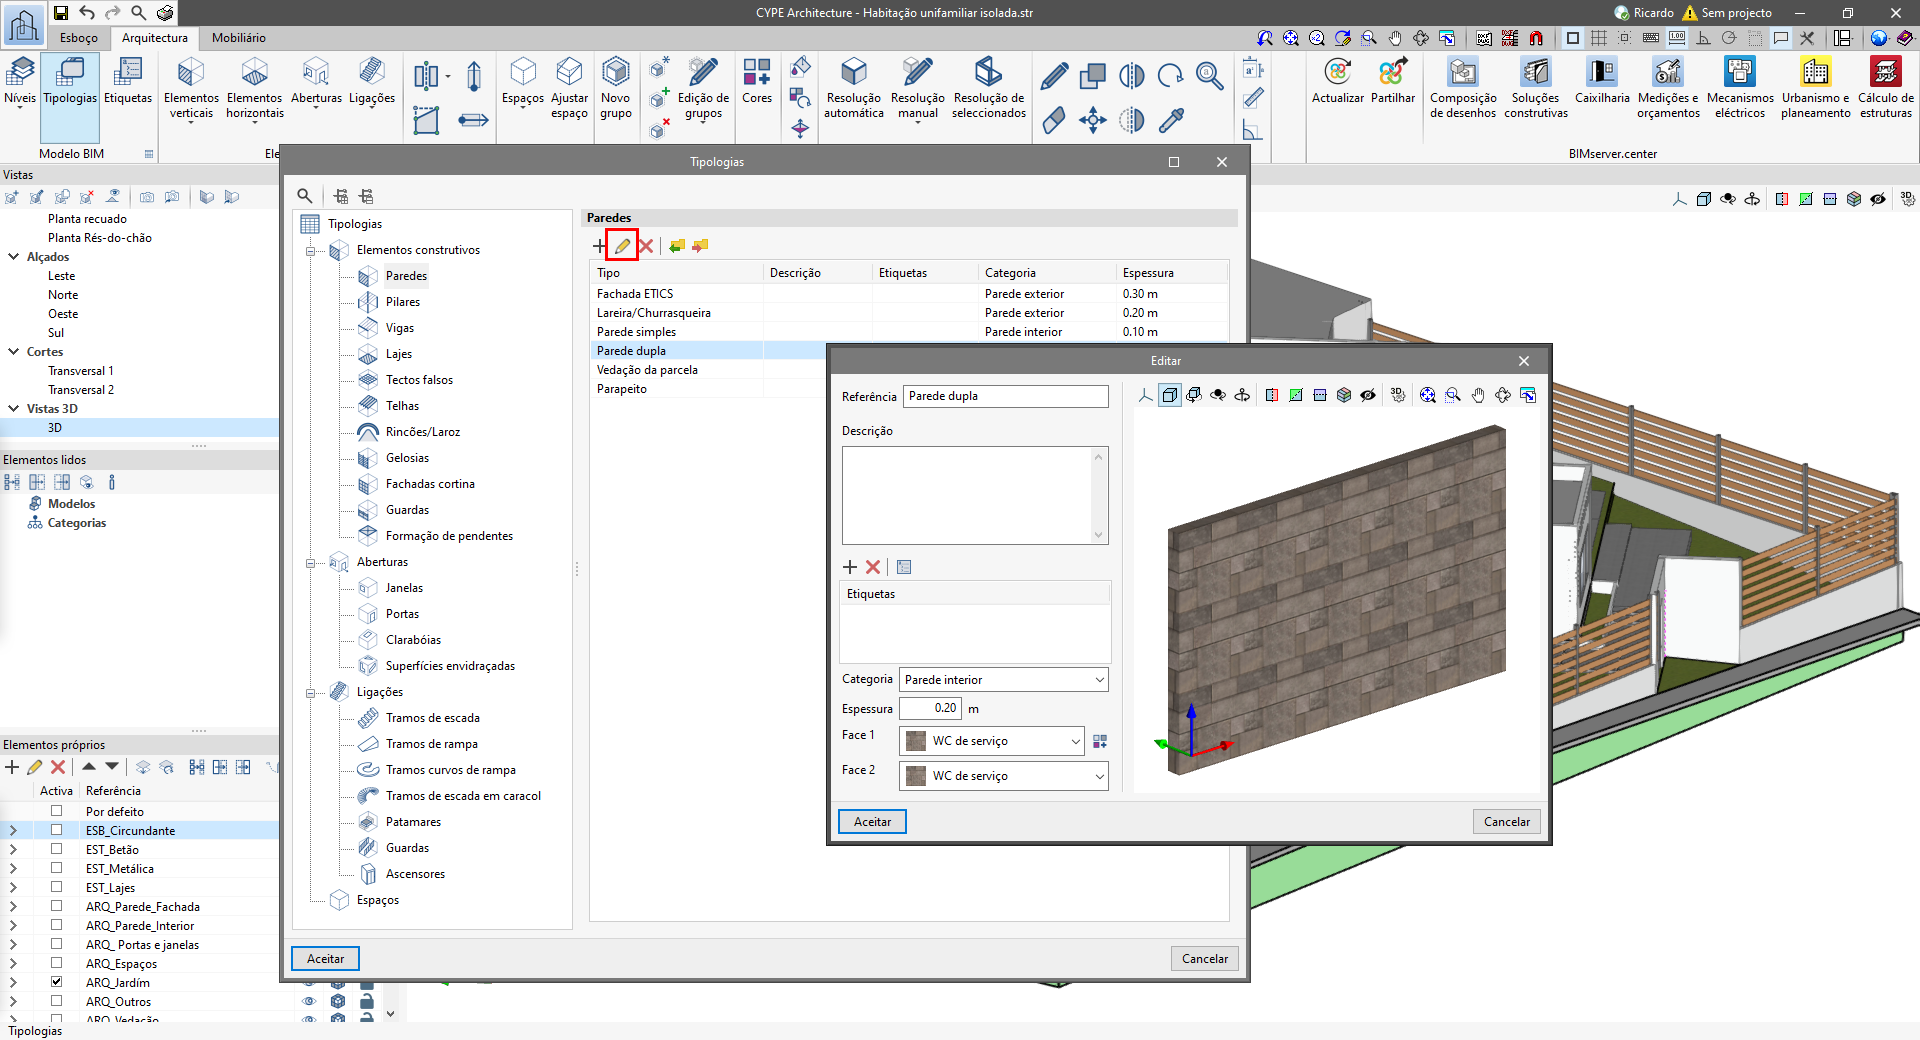Viewport: 1920px width, 1040px height.
Task: Switch to the Esboço tab
Action: pyautogui.click(x=79, y=38)
